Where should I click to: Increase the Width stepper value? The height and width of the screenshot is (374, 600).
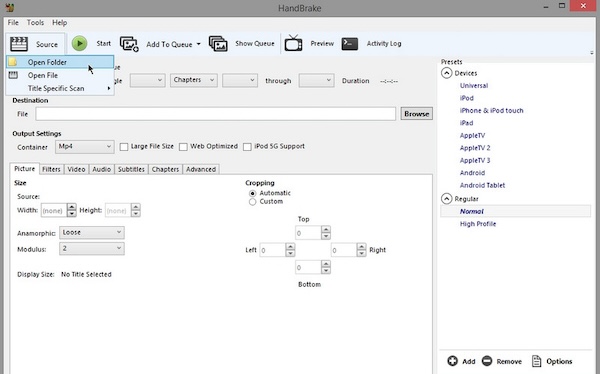coord(72,207)
